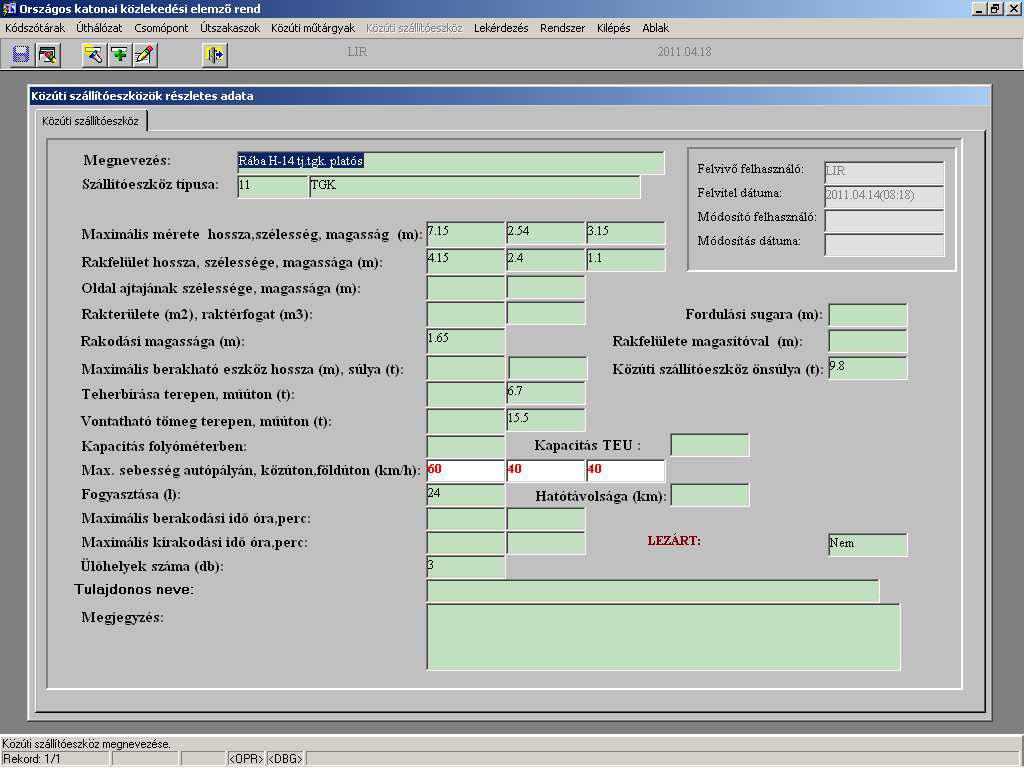Screen dimensions: 1024x768
Task: Click the side door width input field
Action: (x=466, y=287)
